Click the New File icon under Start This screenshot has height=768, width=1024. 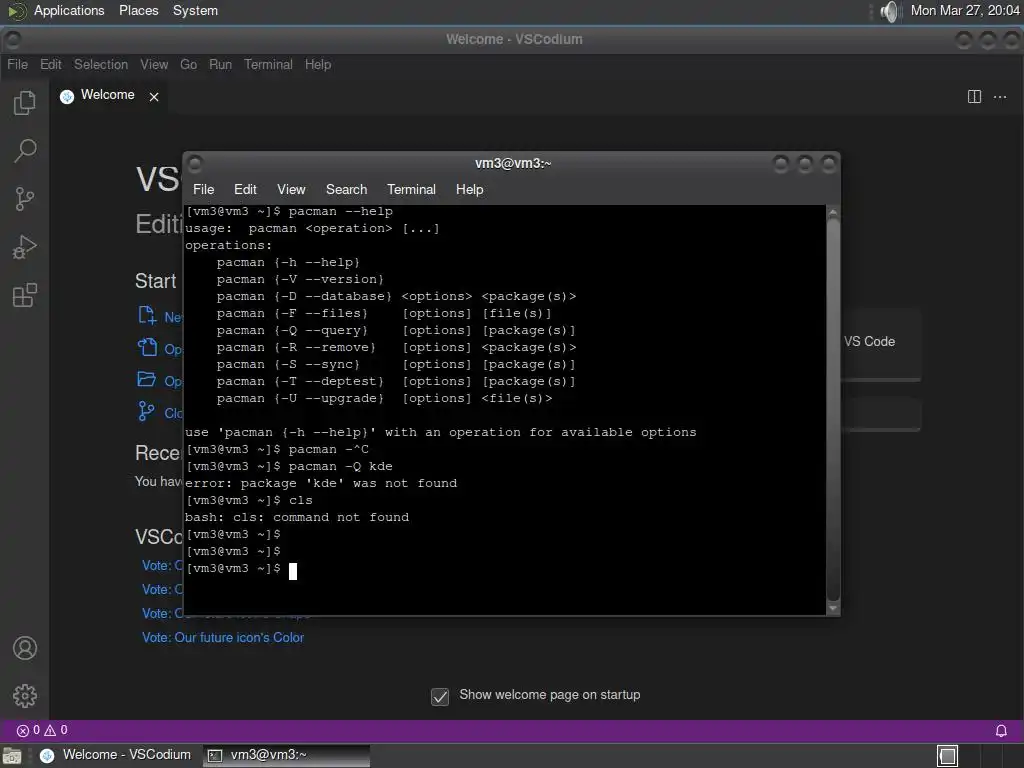pos(147,315)
